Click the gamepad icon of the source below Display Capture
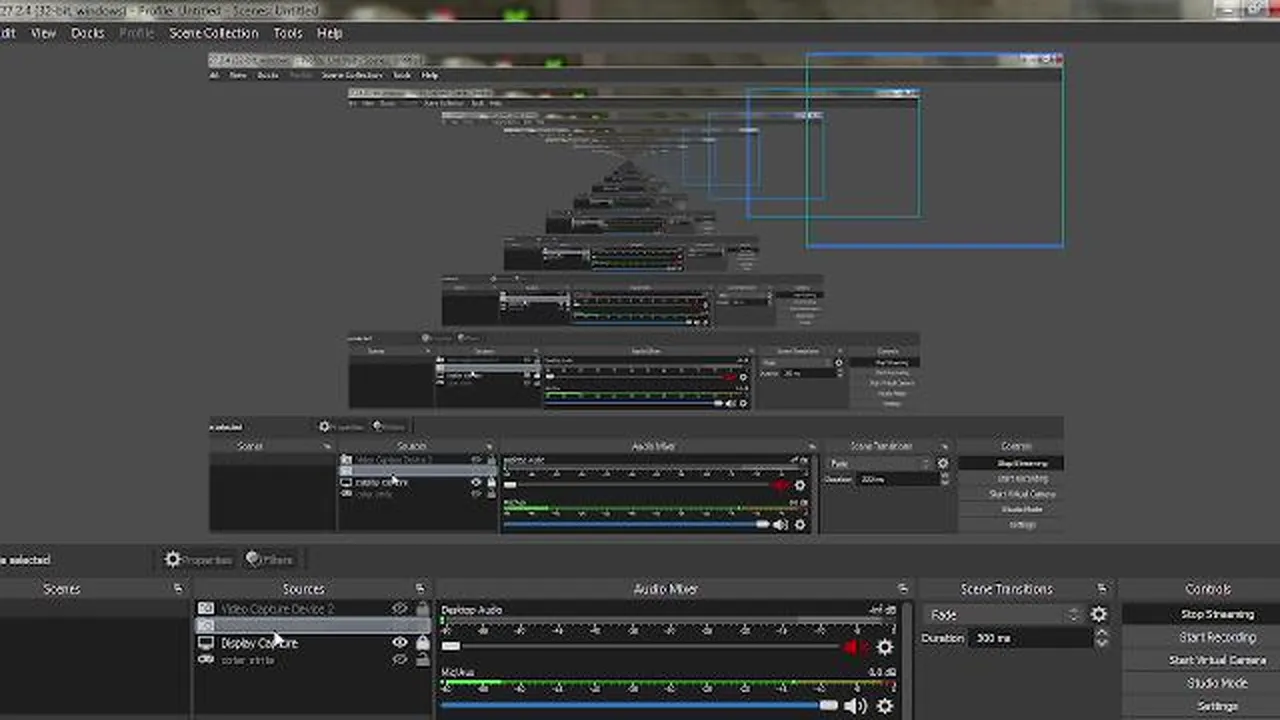Viewport: 1280px width, 720px height. tap(205, 660)
